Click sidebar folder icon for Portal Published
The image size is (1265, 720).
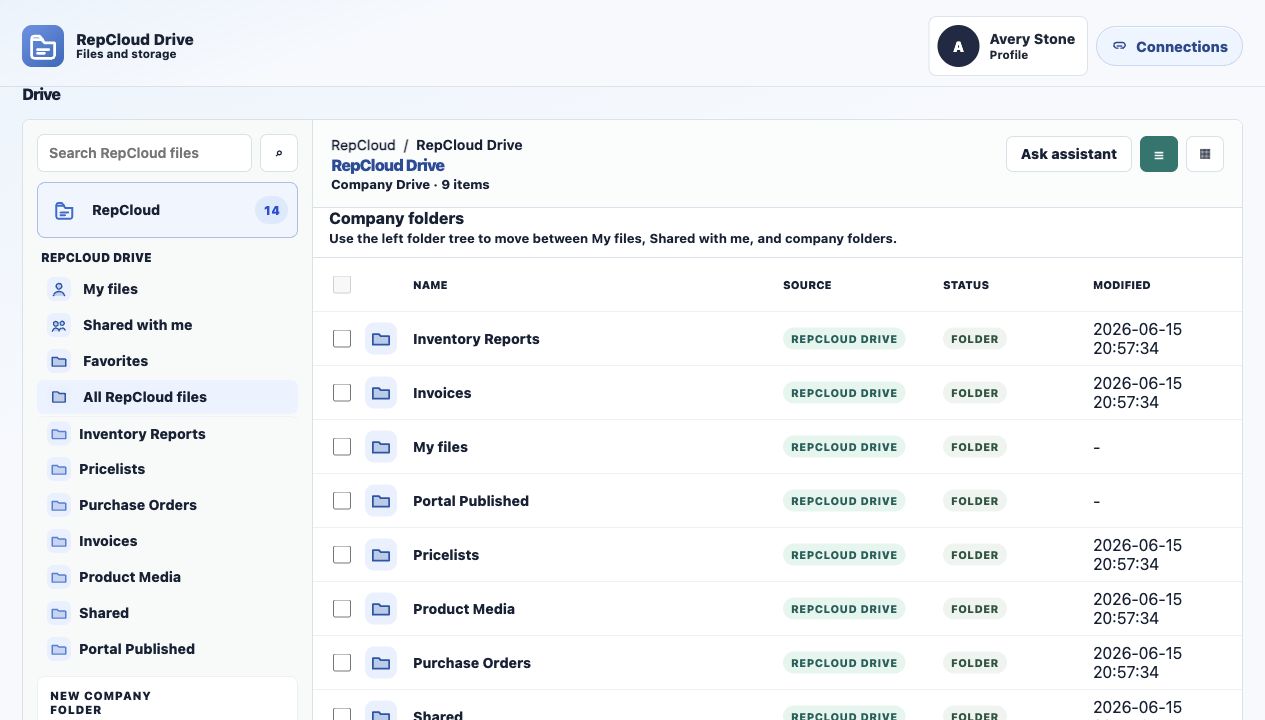pos(59,649)
